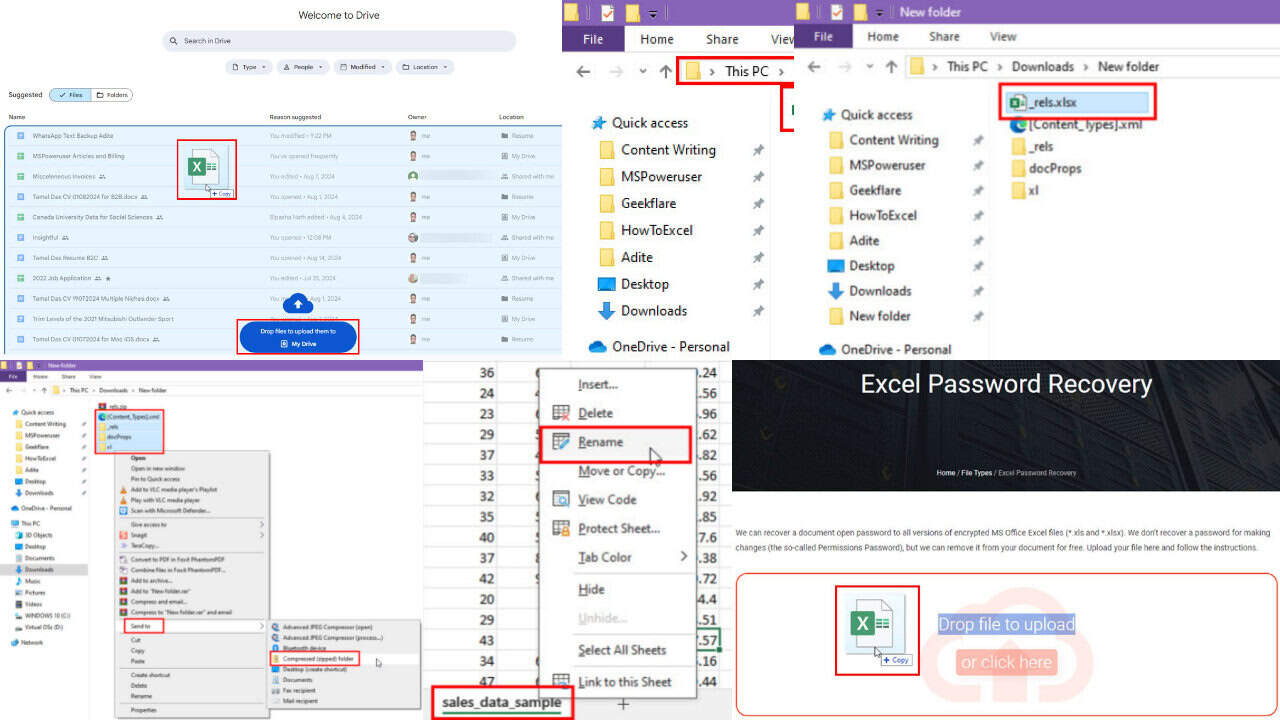
Task: Click the OneDrive cloud icon in the cropped-View-tab Explorer
Action: tap(598, 346)
